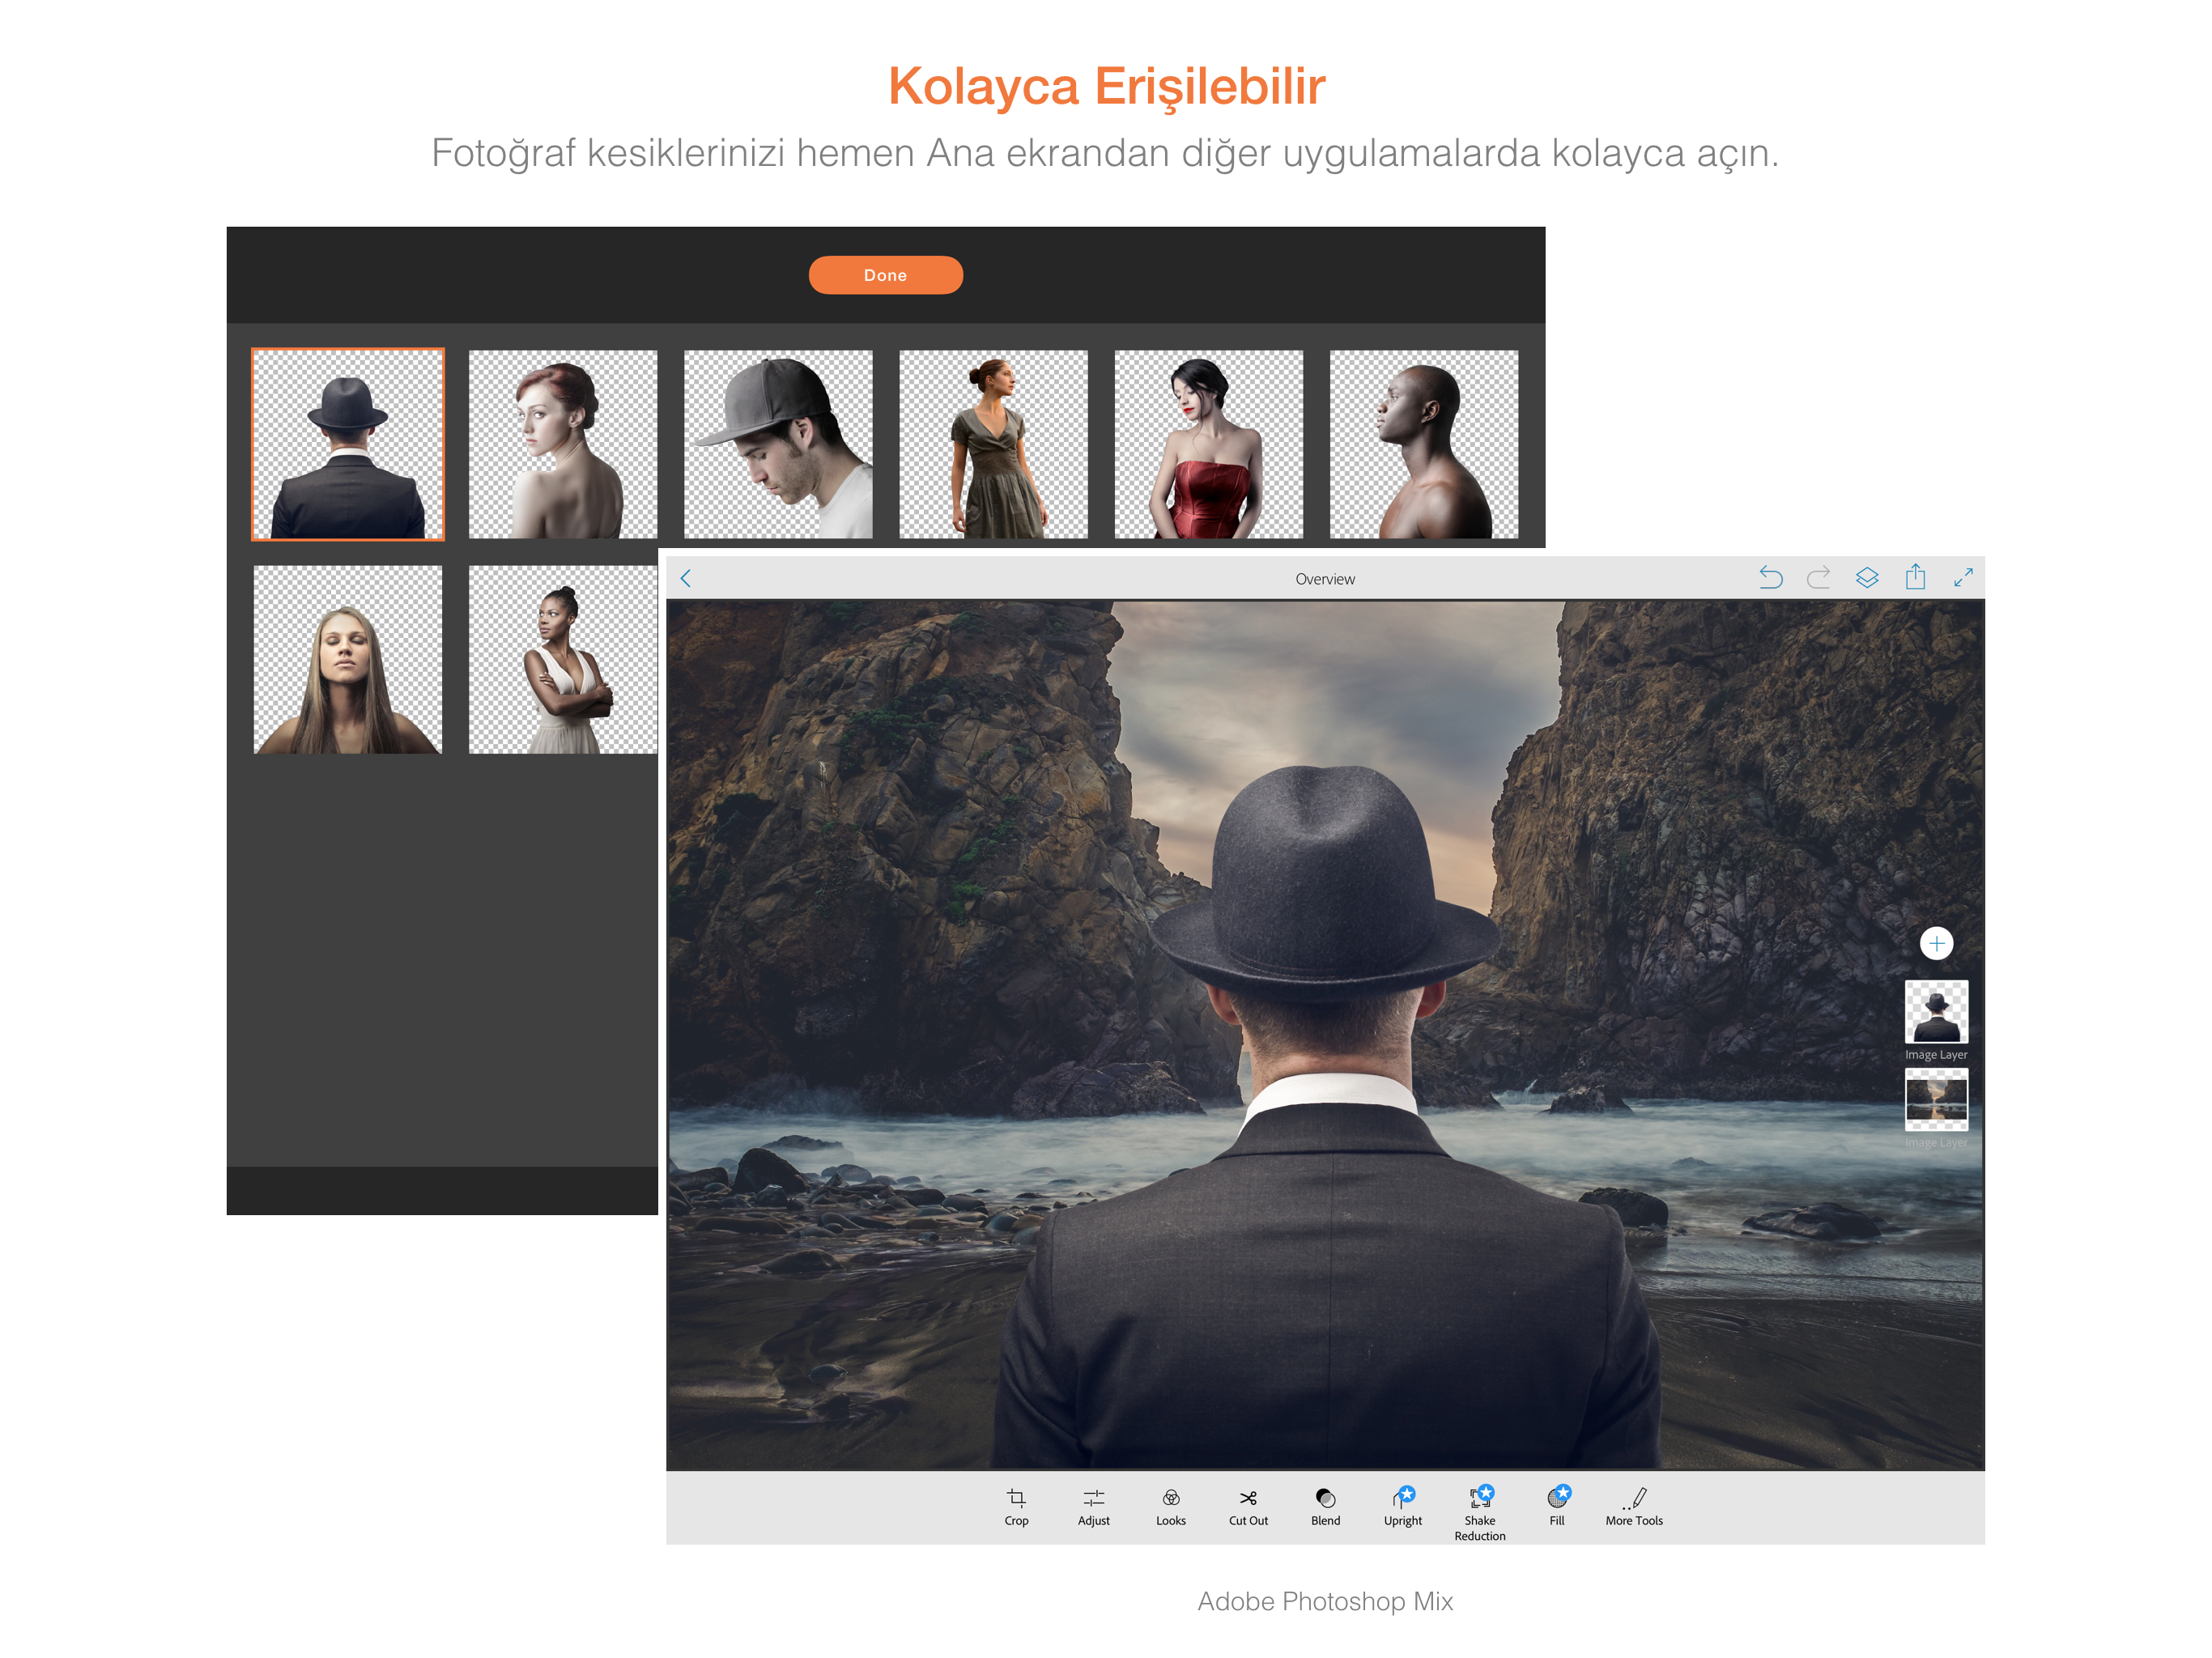Choose the woman in red dress cutout
Viewport: 2212px width, 1658px height.
[x=1208, y=444]
